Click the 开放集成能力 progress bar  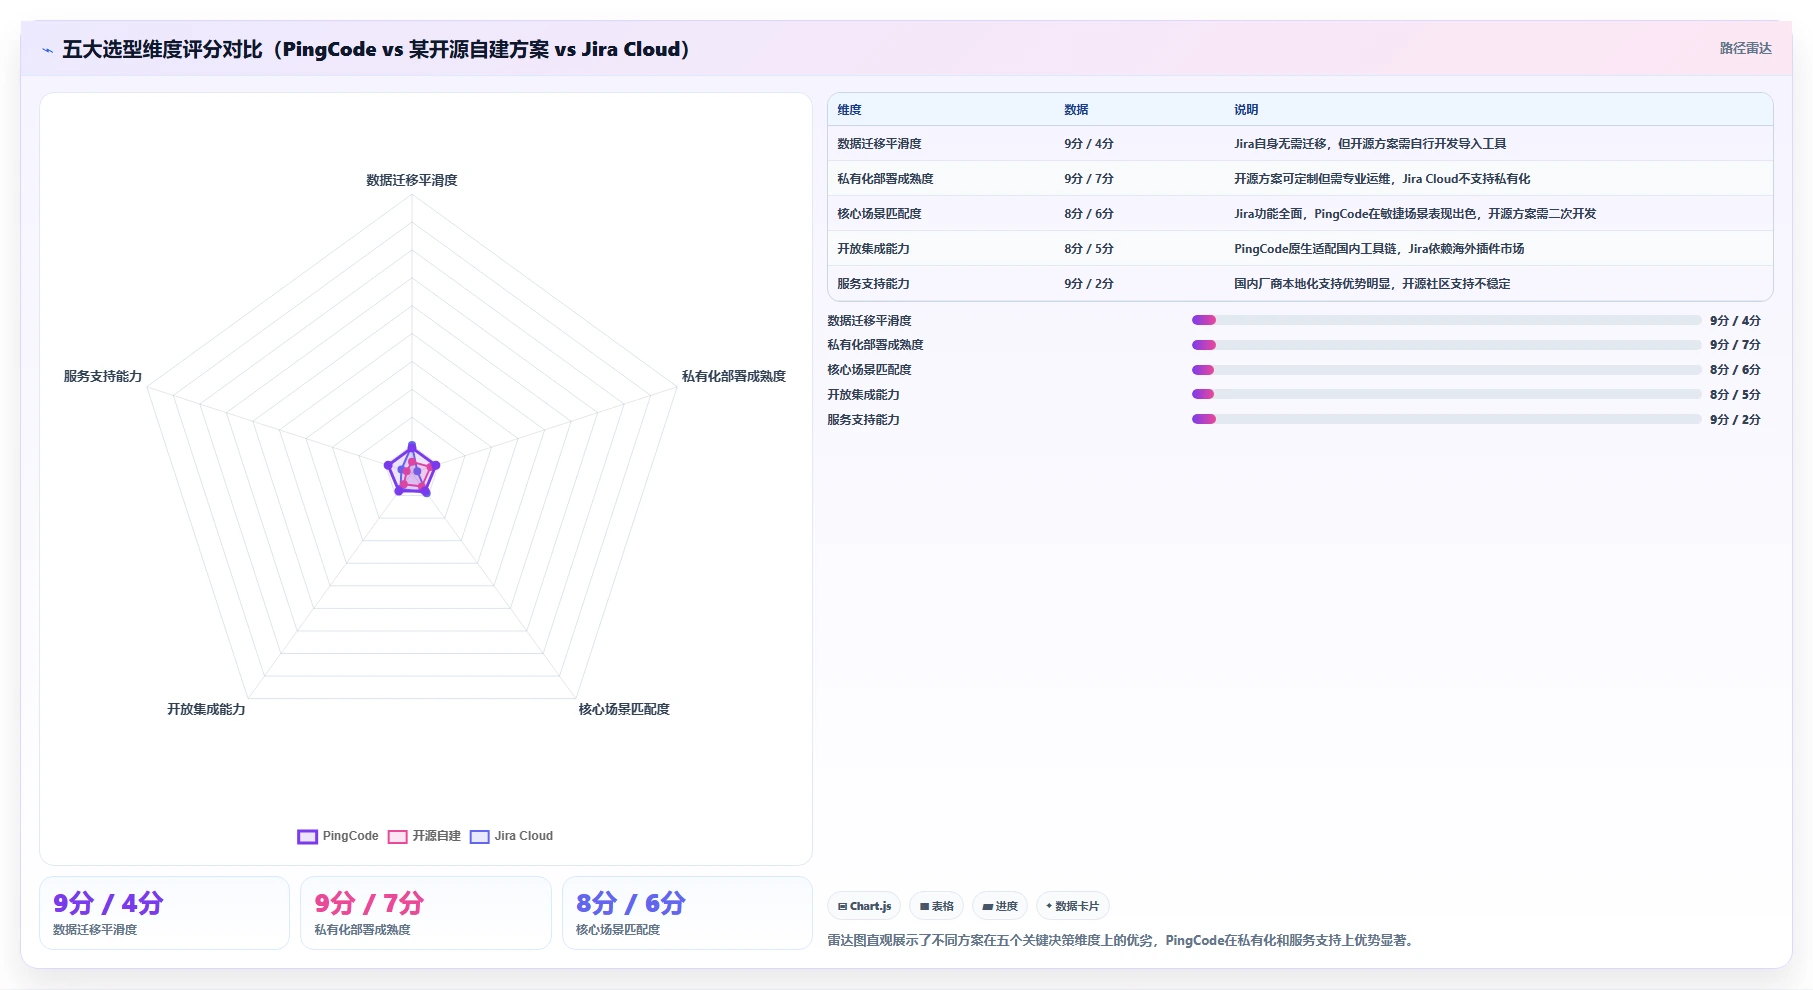pos(1446,394)
